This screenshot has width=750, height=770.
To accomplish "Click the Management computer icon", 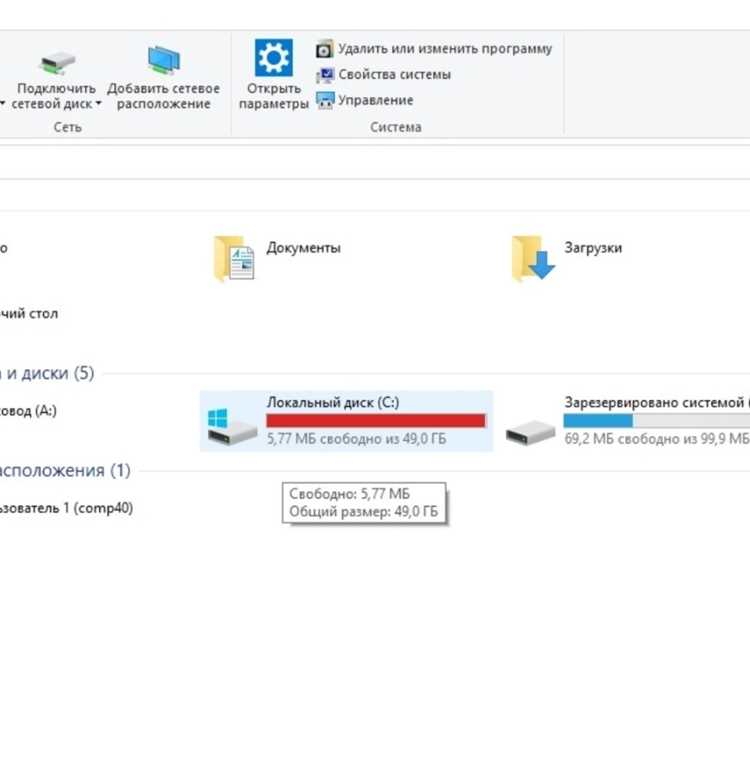I will click(x=325, y=100).
